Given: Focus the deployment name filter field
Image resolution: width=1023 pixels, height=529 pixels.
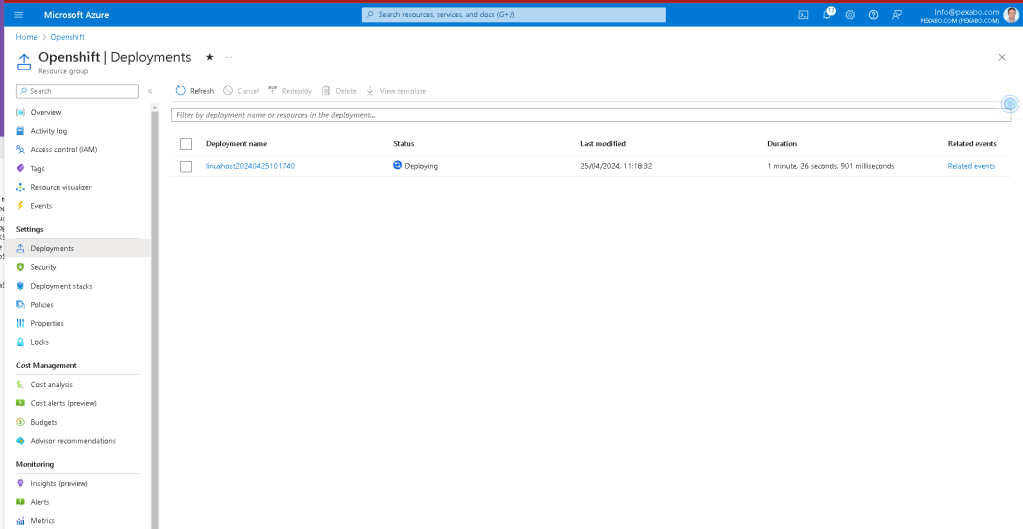Looking at the screenshot, I should (591, 115).
